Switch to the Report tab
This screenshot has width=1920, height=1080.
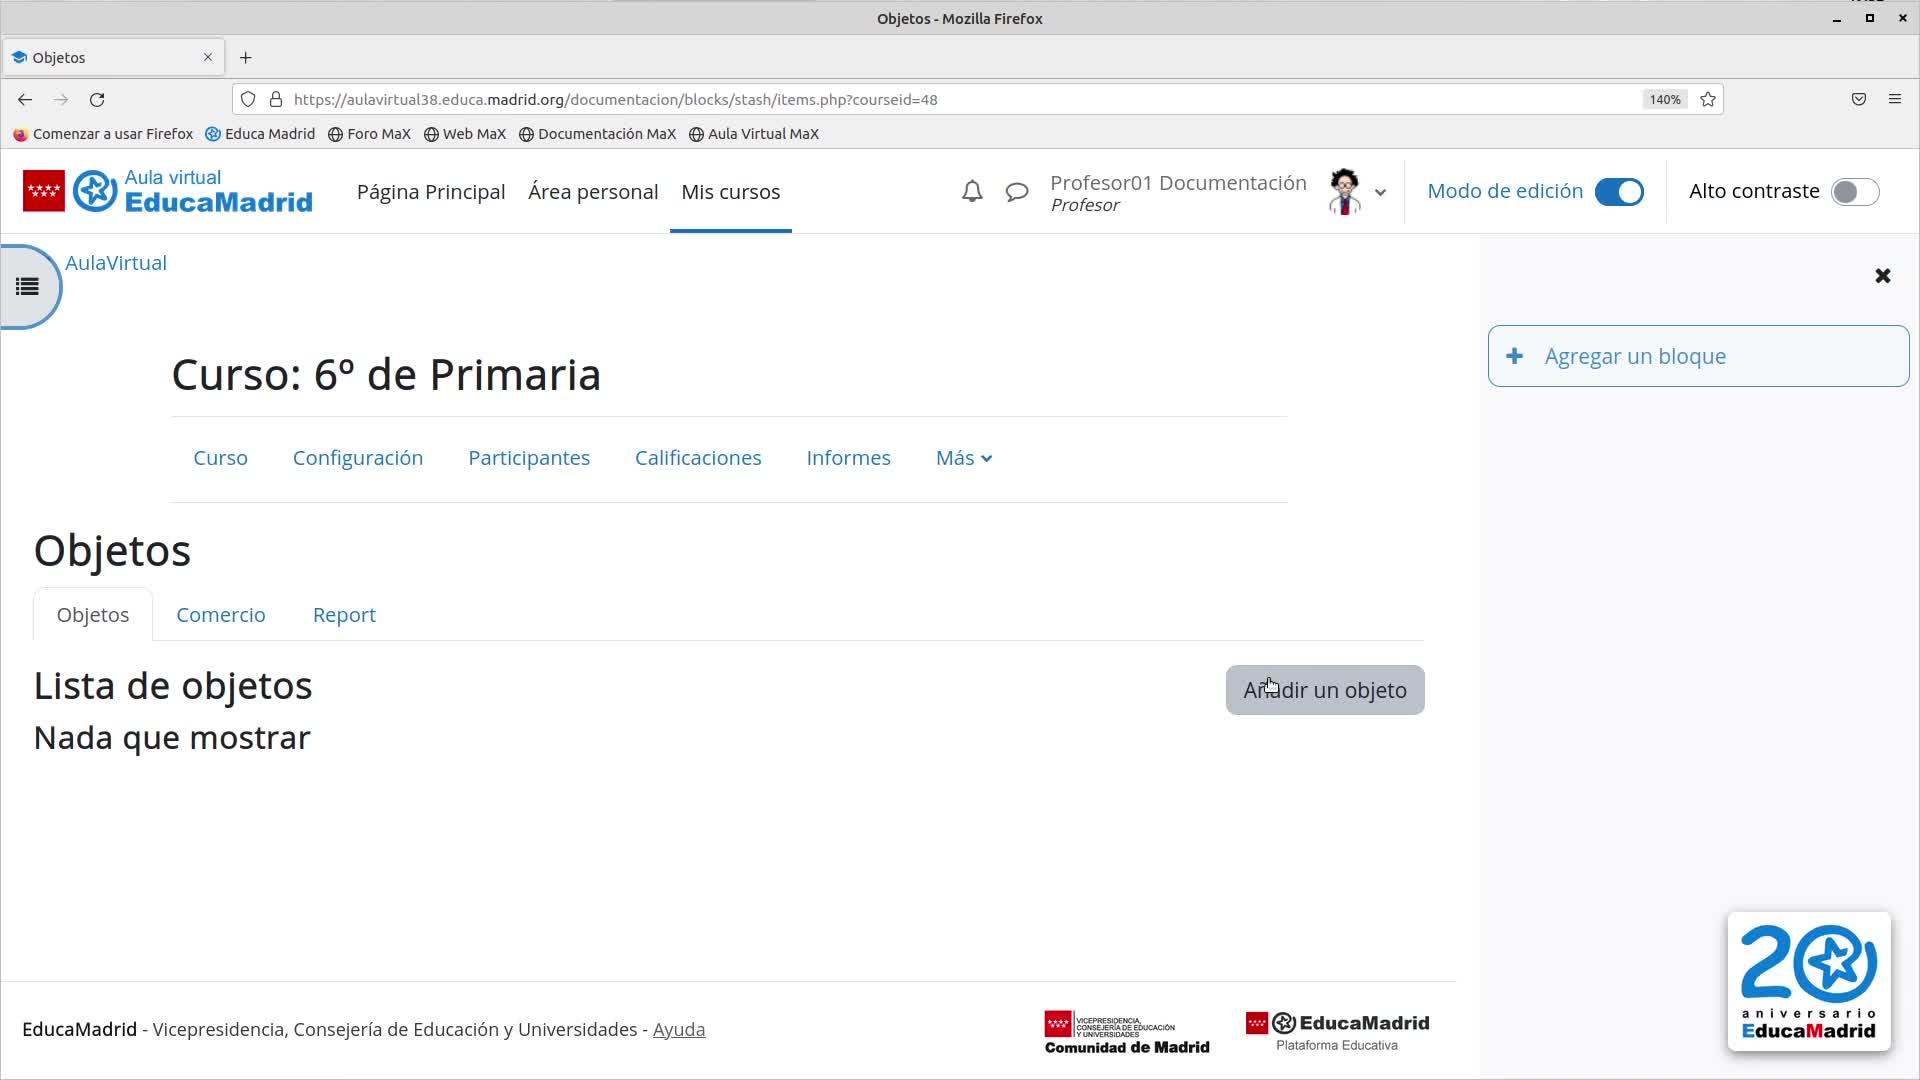click(344, 615)
